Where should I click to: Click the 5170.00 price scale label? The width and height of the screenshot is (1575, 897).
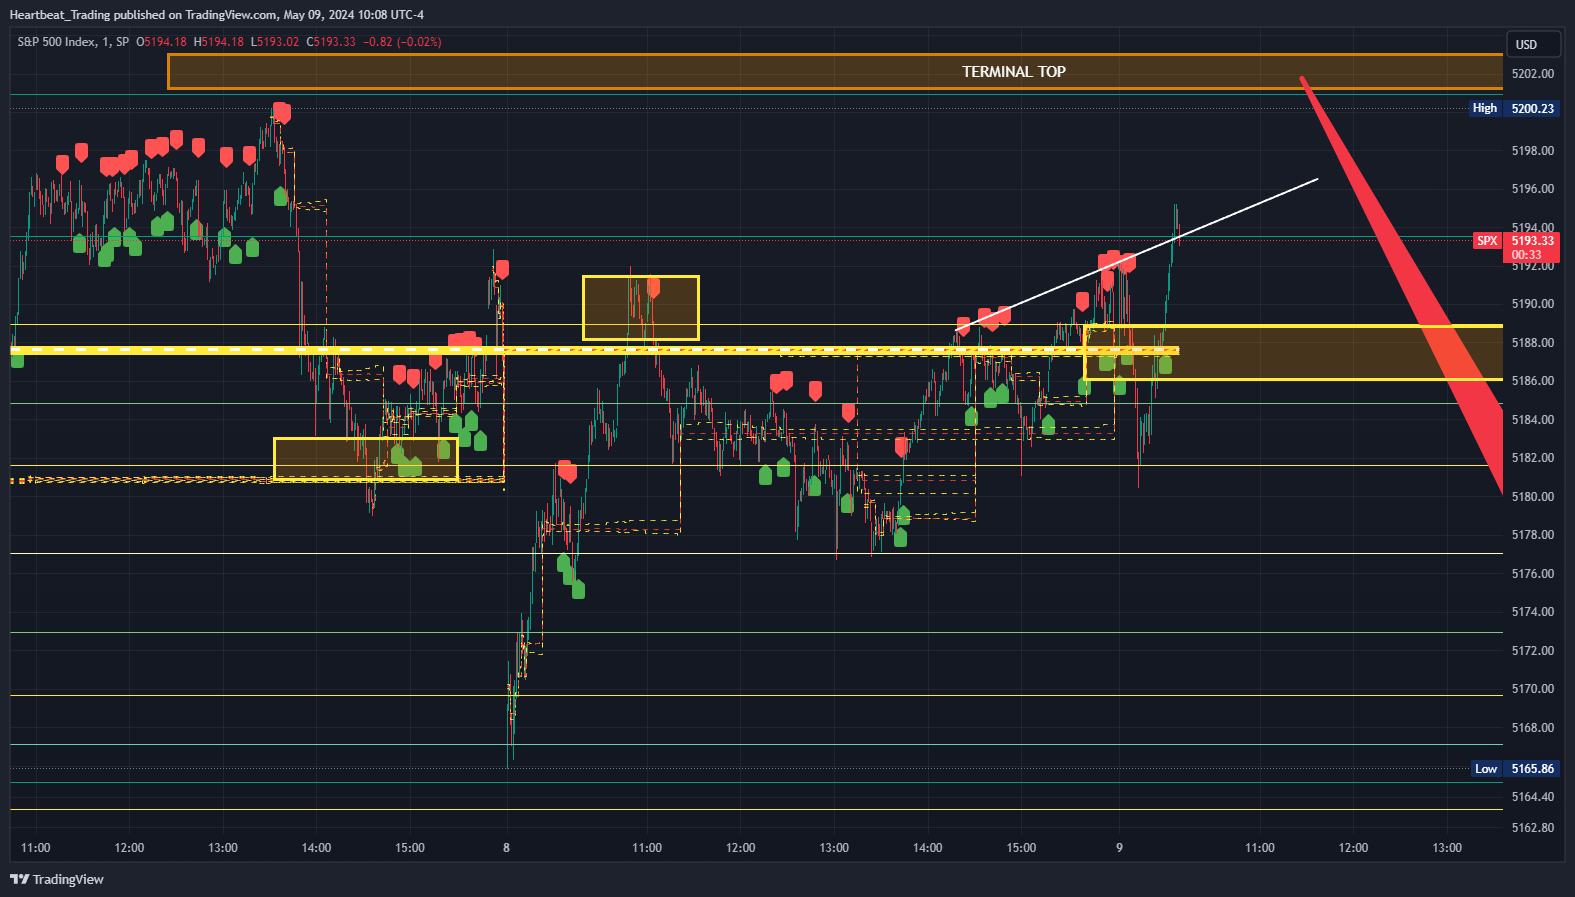pos(1533,689)
